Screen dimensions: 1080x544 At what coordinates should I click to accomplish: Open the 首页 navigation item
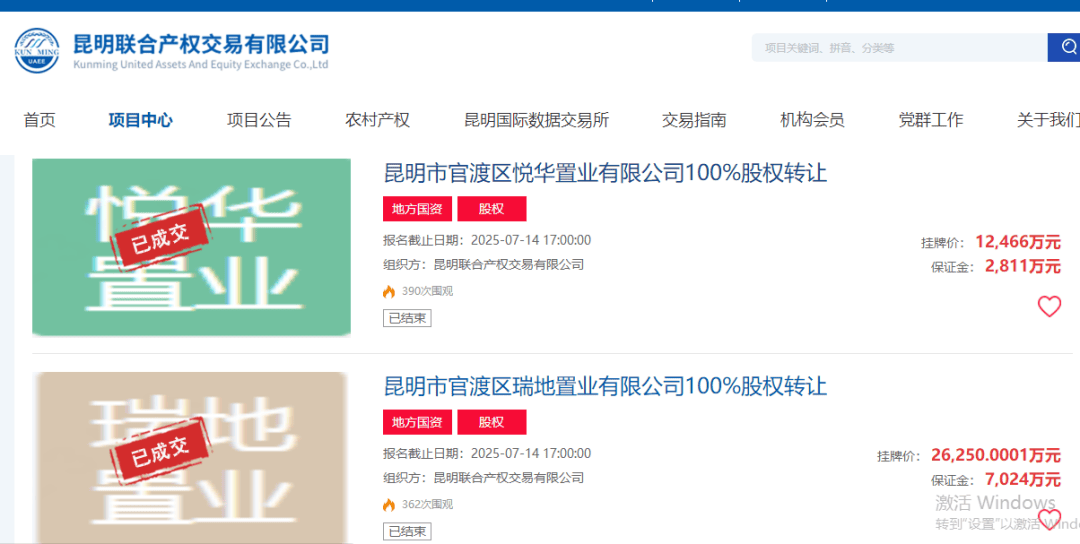(x=39, y=120)
